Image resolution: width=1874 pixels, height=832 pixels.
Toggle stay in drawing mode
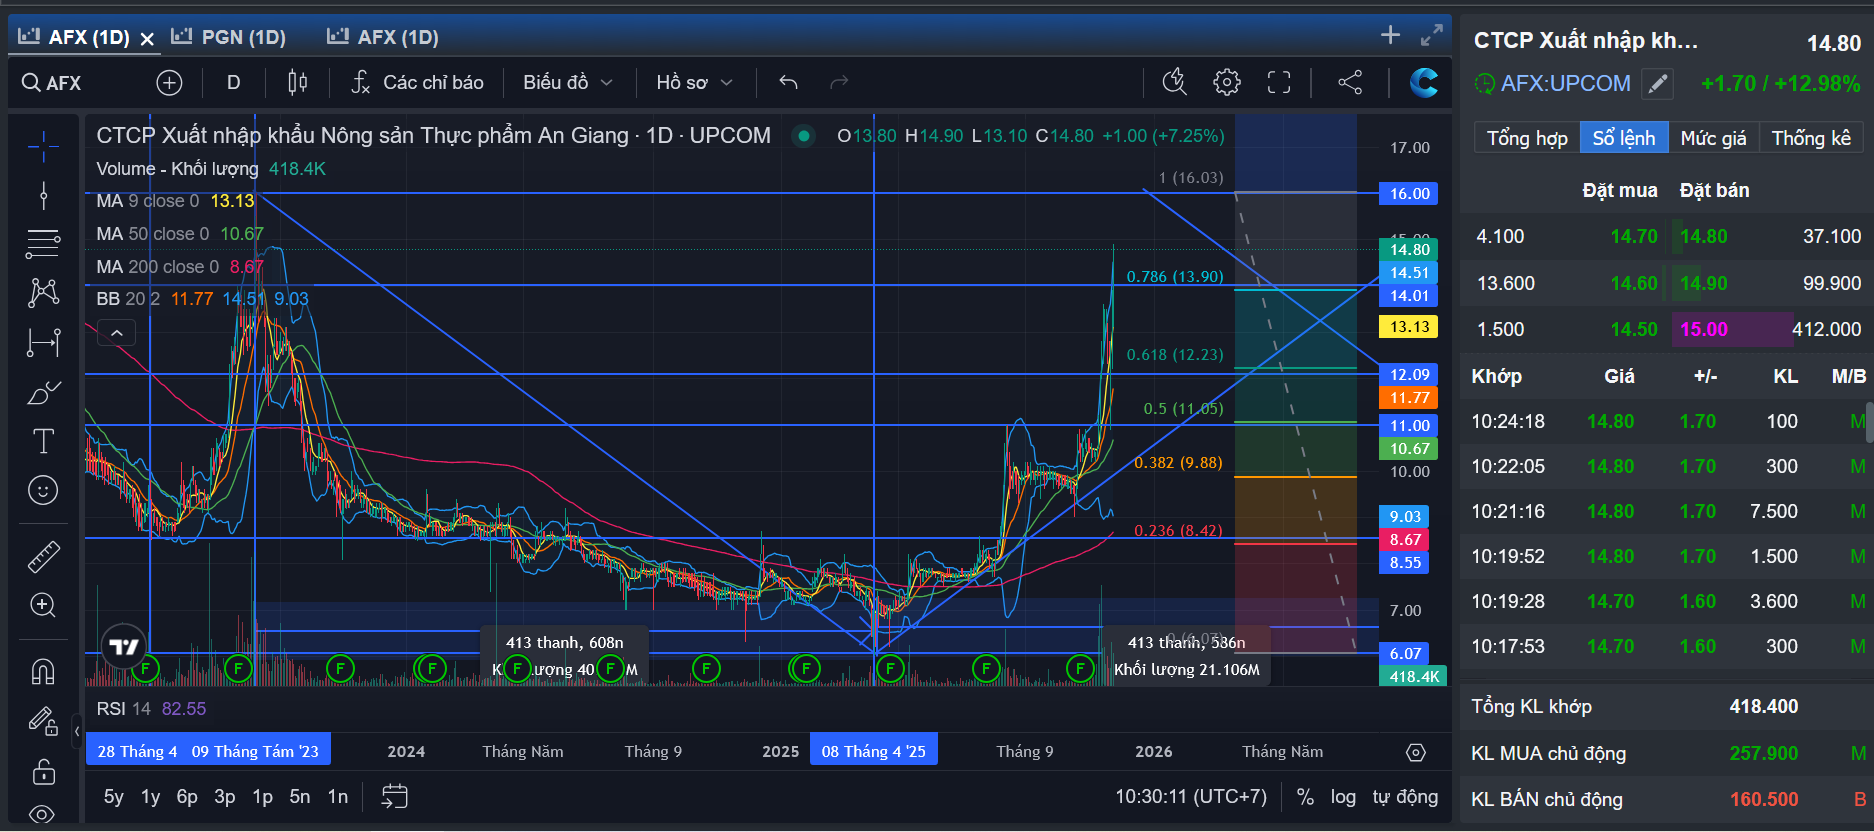tap(43, 720)
